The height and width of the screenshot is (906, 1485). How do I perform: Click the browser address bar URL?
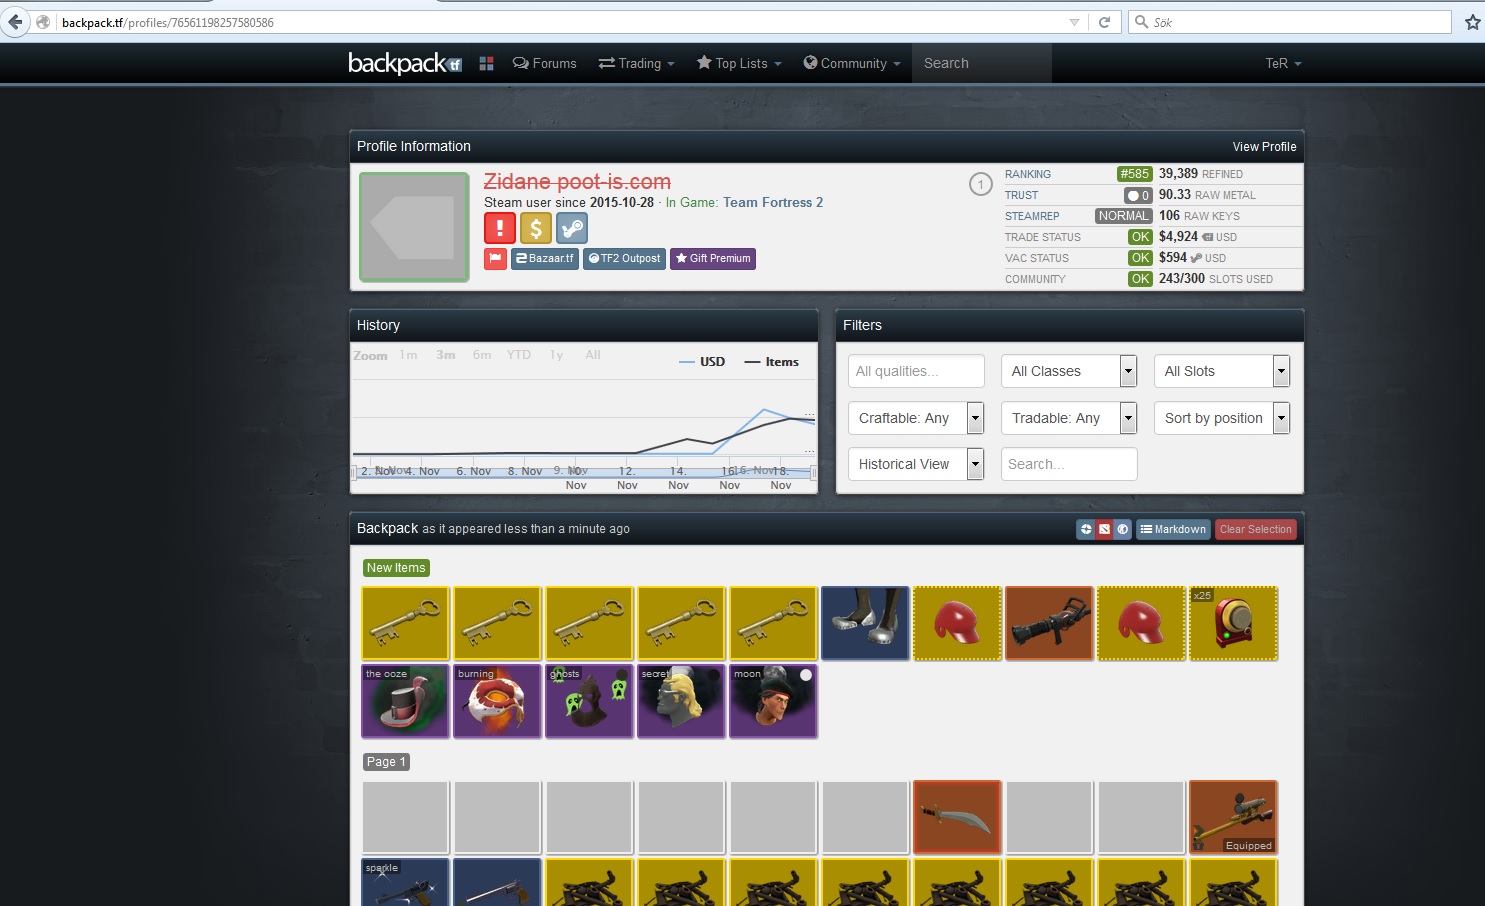pos(168,22)
